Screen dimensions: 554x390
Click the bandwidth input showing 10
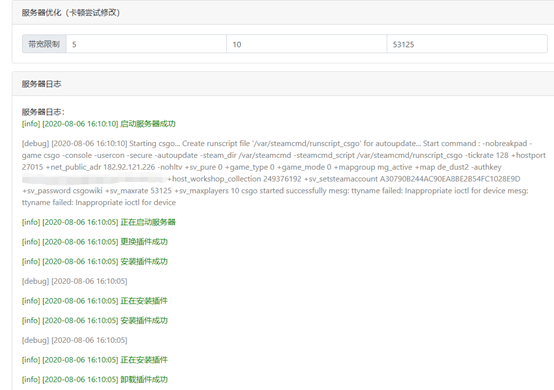point(307,44)
